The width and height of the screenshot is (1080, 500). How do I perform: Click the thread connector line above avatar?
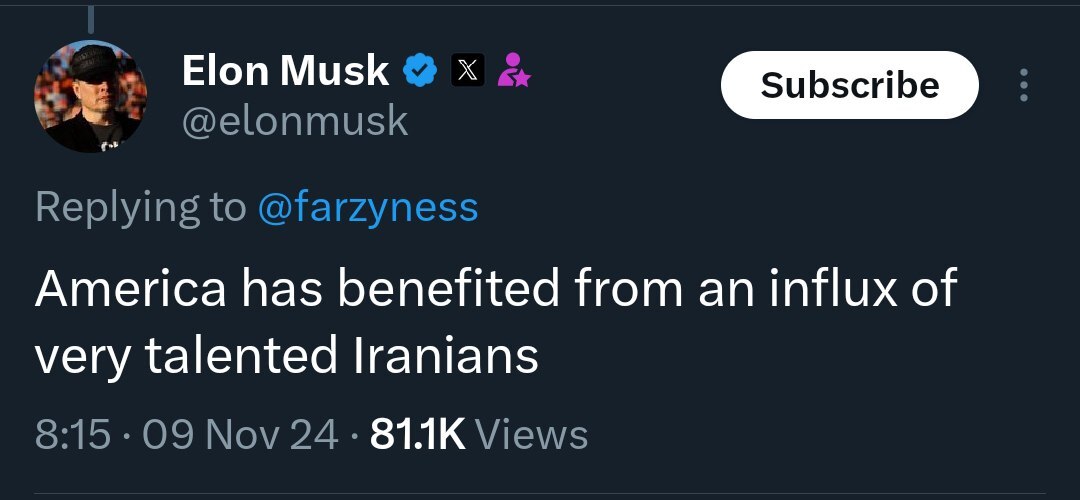90,18
